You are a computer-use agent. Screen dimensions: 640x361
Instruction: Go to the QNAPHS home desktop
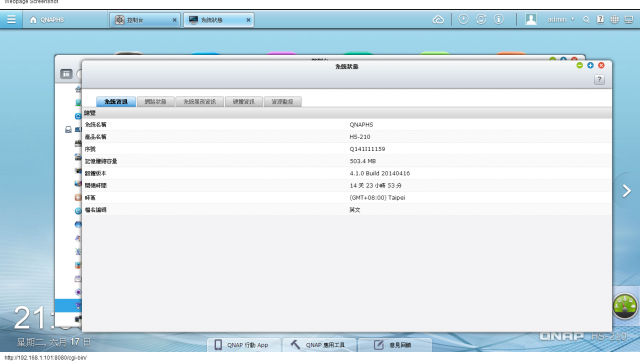click(x=47, y=20)
